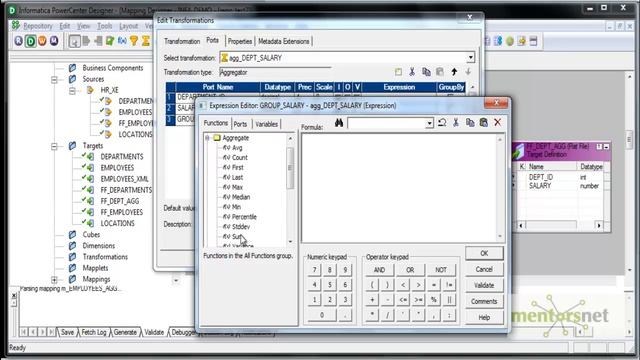Click the Validate button in Expression Editor
640x360 pixels.
pyautogui.click(x=484, y=285)
